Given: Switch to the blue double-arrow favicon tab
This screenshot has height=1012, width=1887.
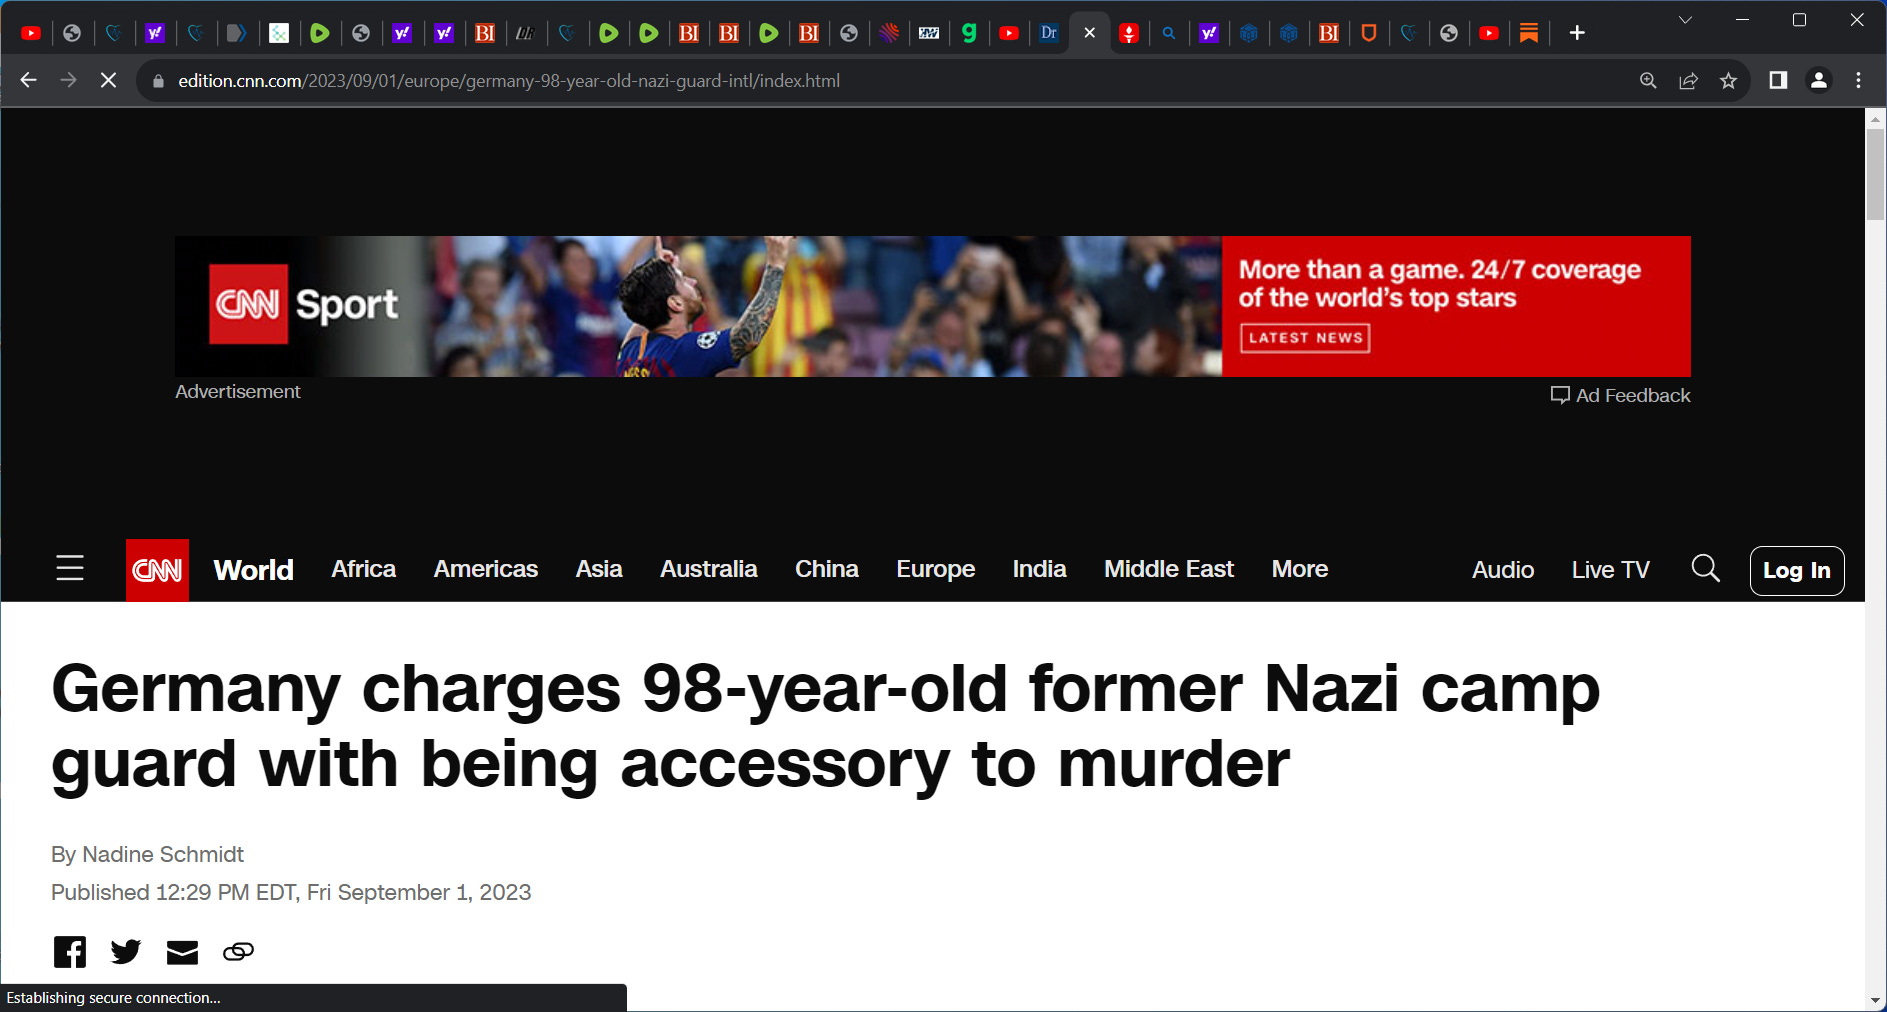Looking at the screenshot, I should [x=236, y=33].
